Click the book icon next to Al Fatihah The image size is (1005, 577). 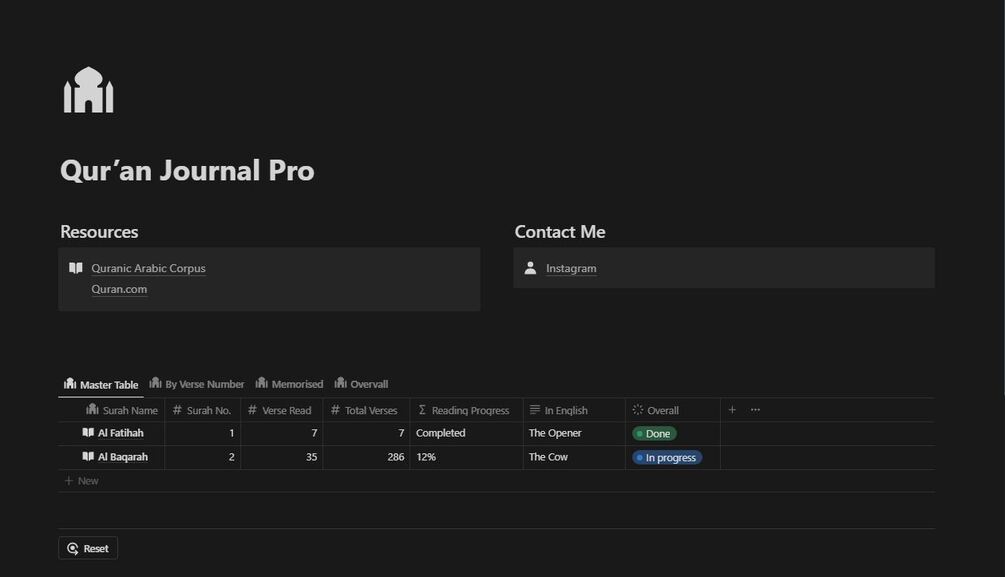88,433
